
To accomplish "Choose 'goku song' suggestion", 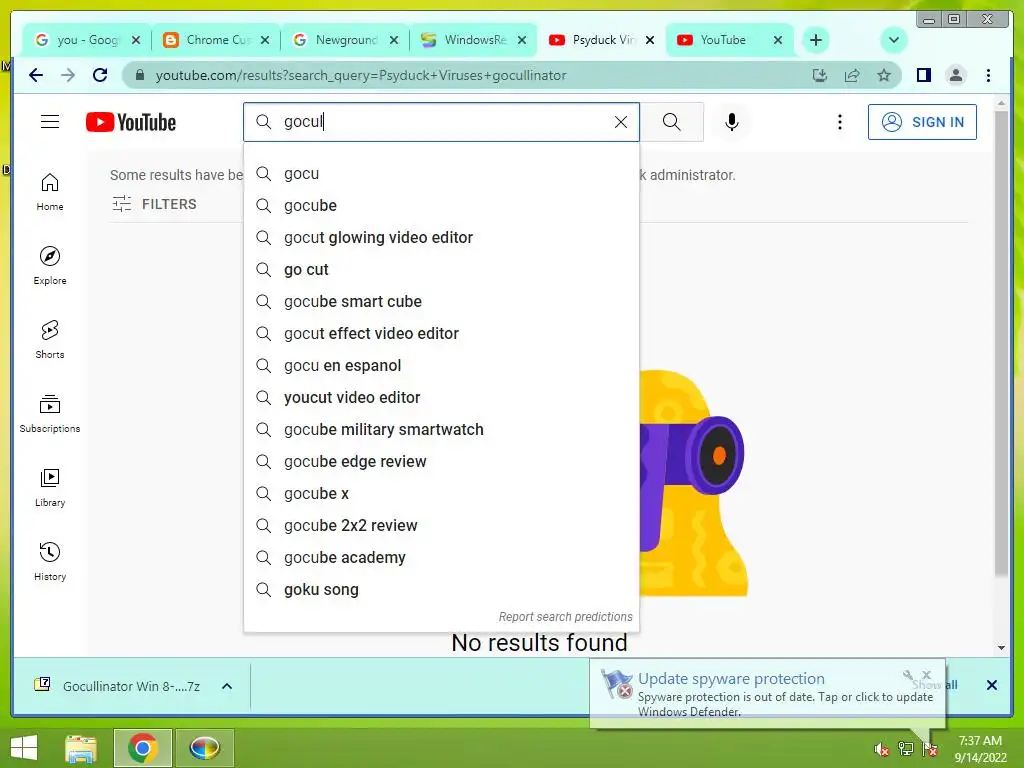I will point(441,590).
